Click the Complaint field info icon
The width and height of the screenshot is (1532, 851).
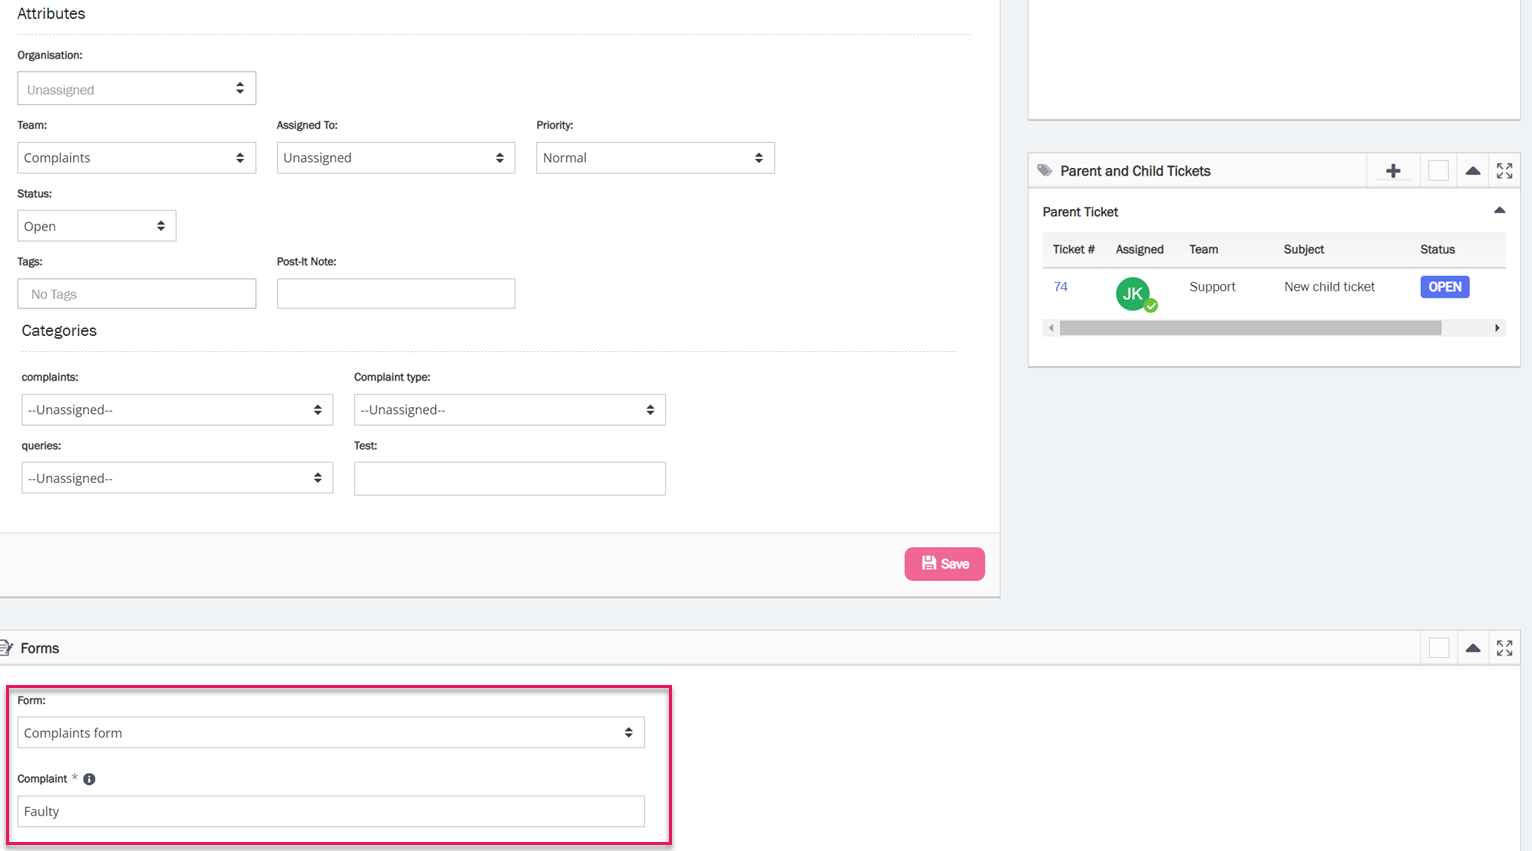tap(89, 779)
